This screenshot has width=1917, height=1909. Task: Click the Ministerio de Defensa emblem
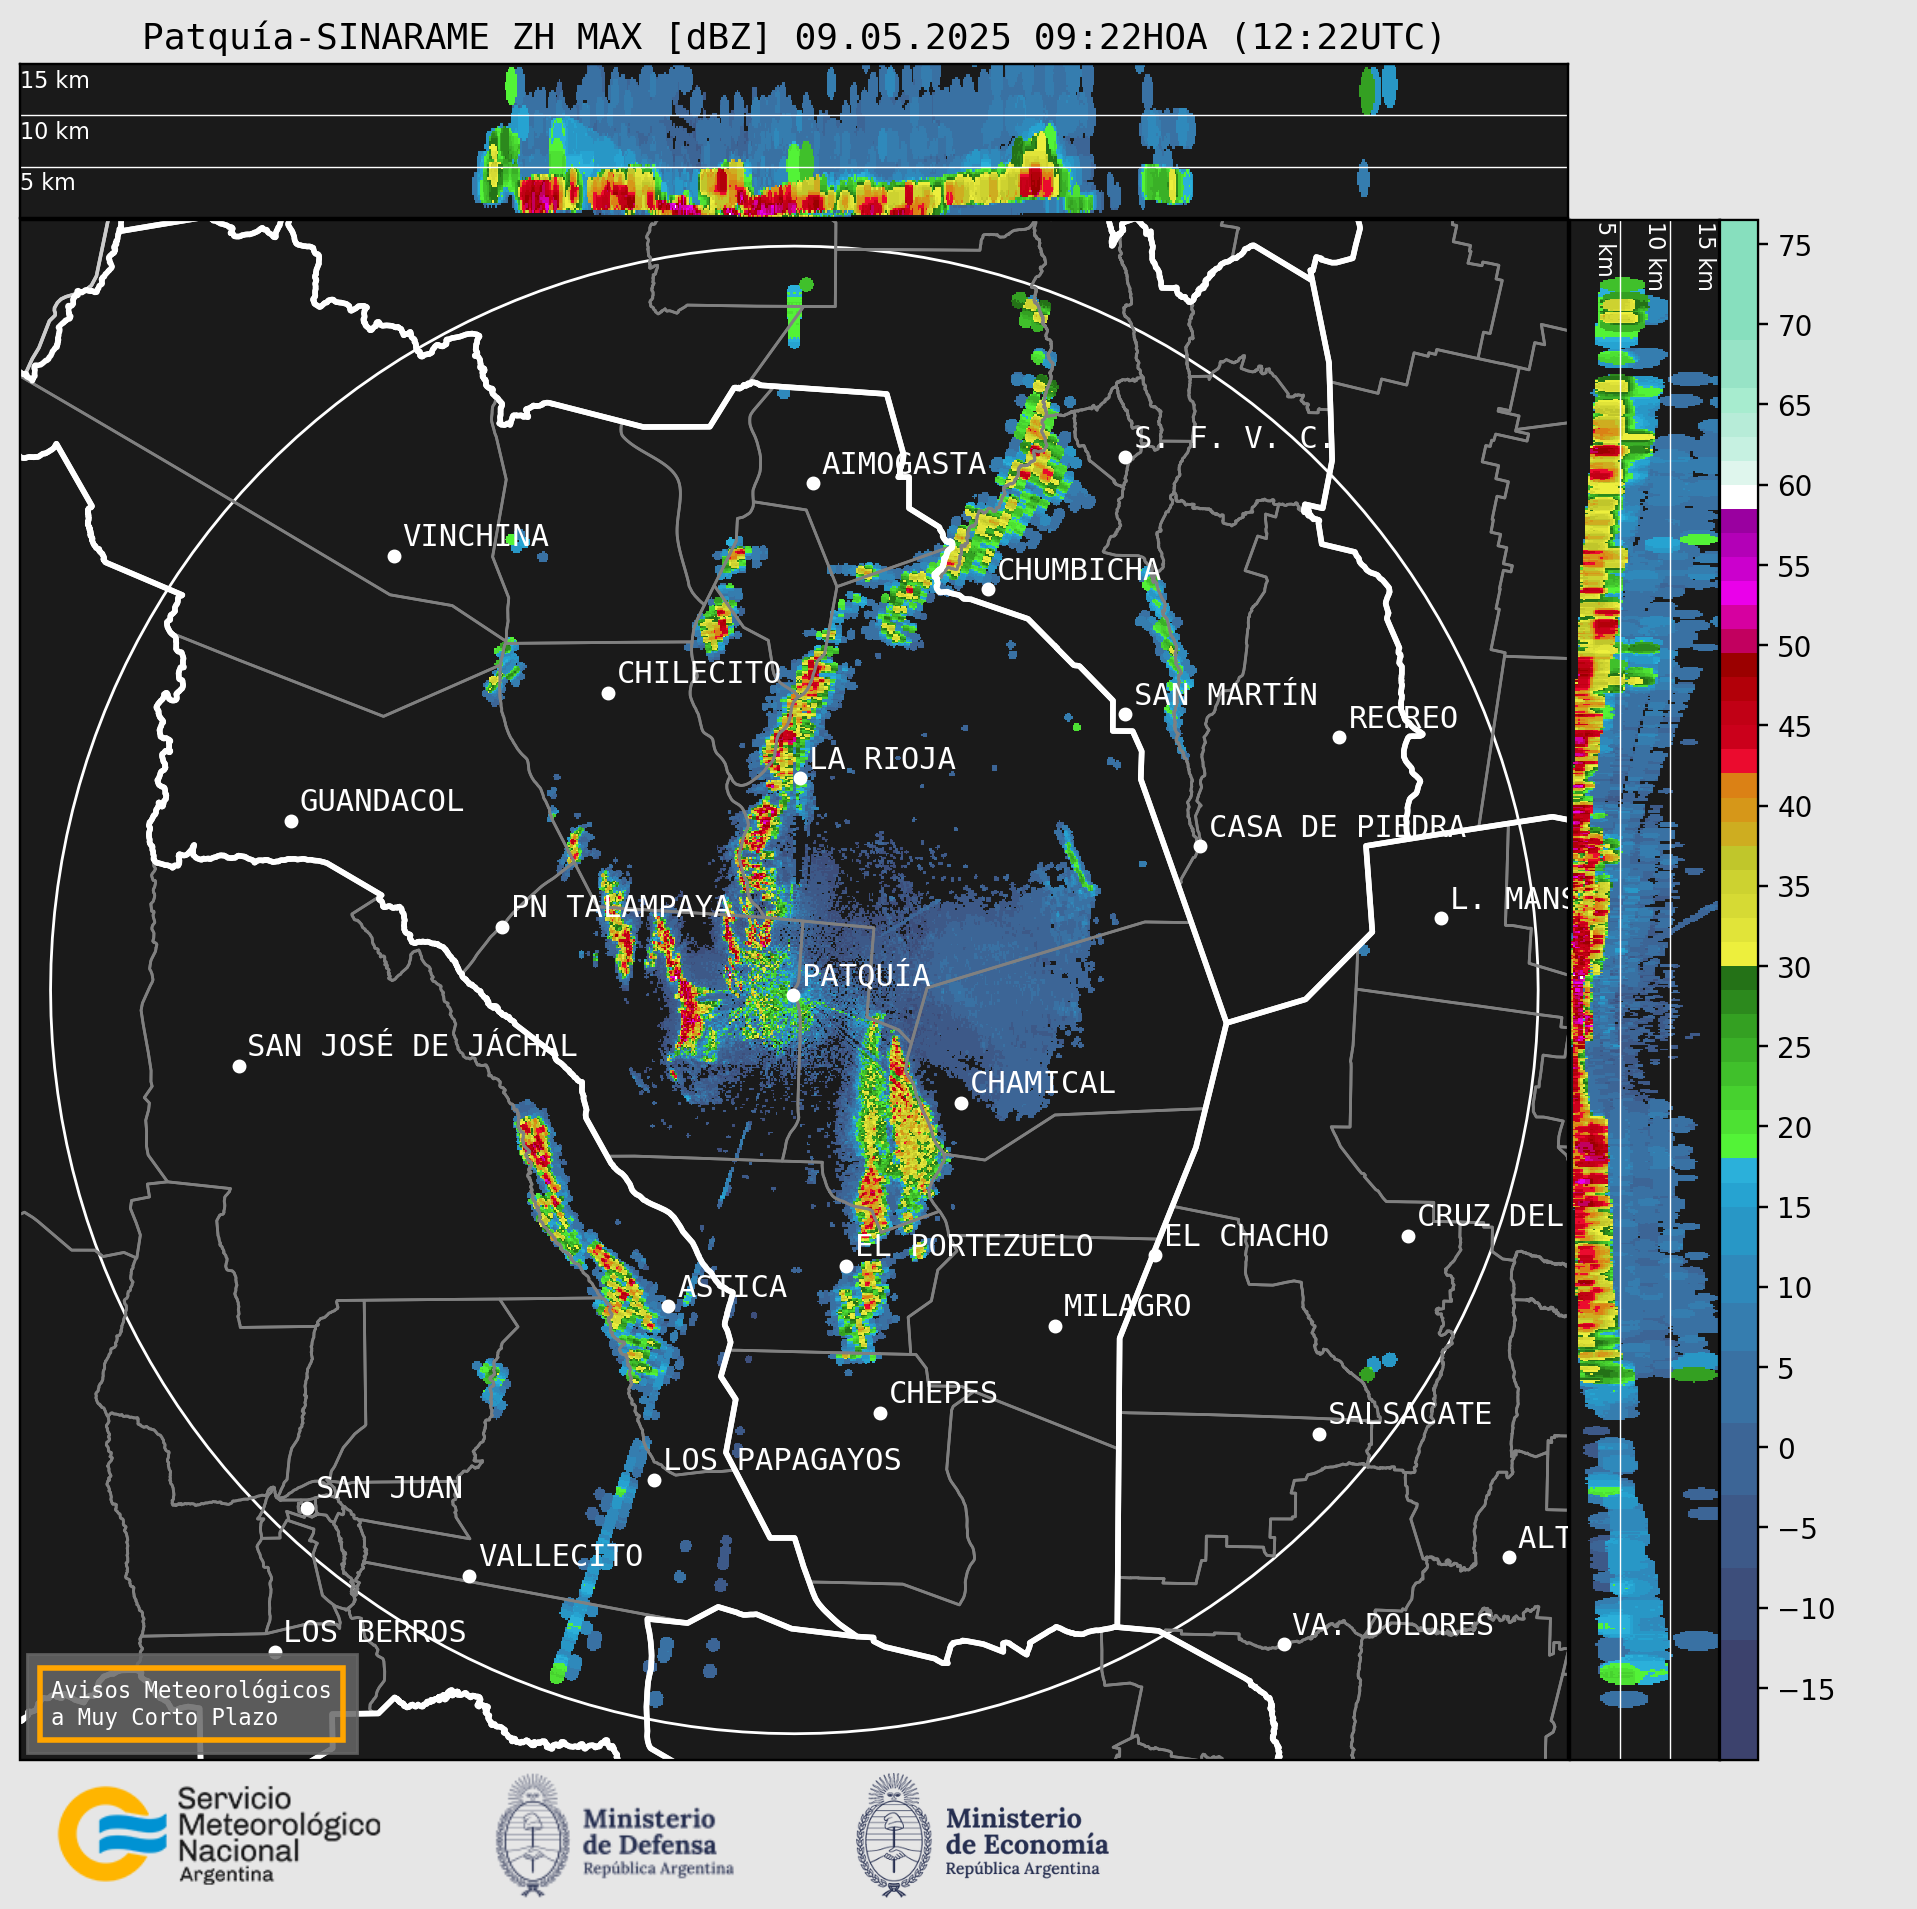click(533, 1835)
